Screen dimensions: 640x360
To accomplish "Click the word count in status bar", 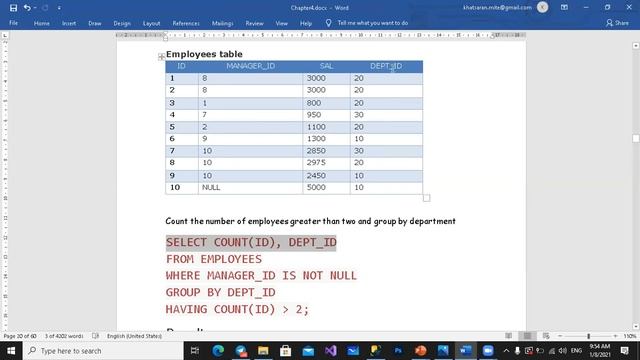I will [x=64, y=336].
